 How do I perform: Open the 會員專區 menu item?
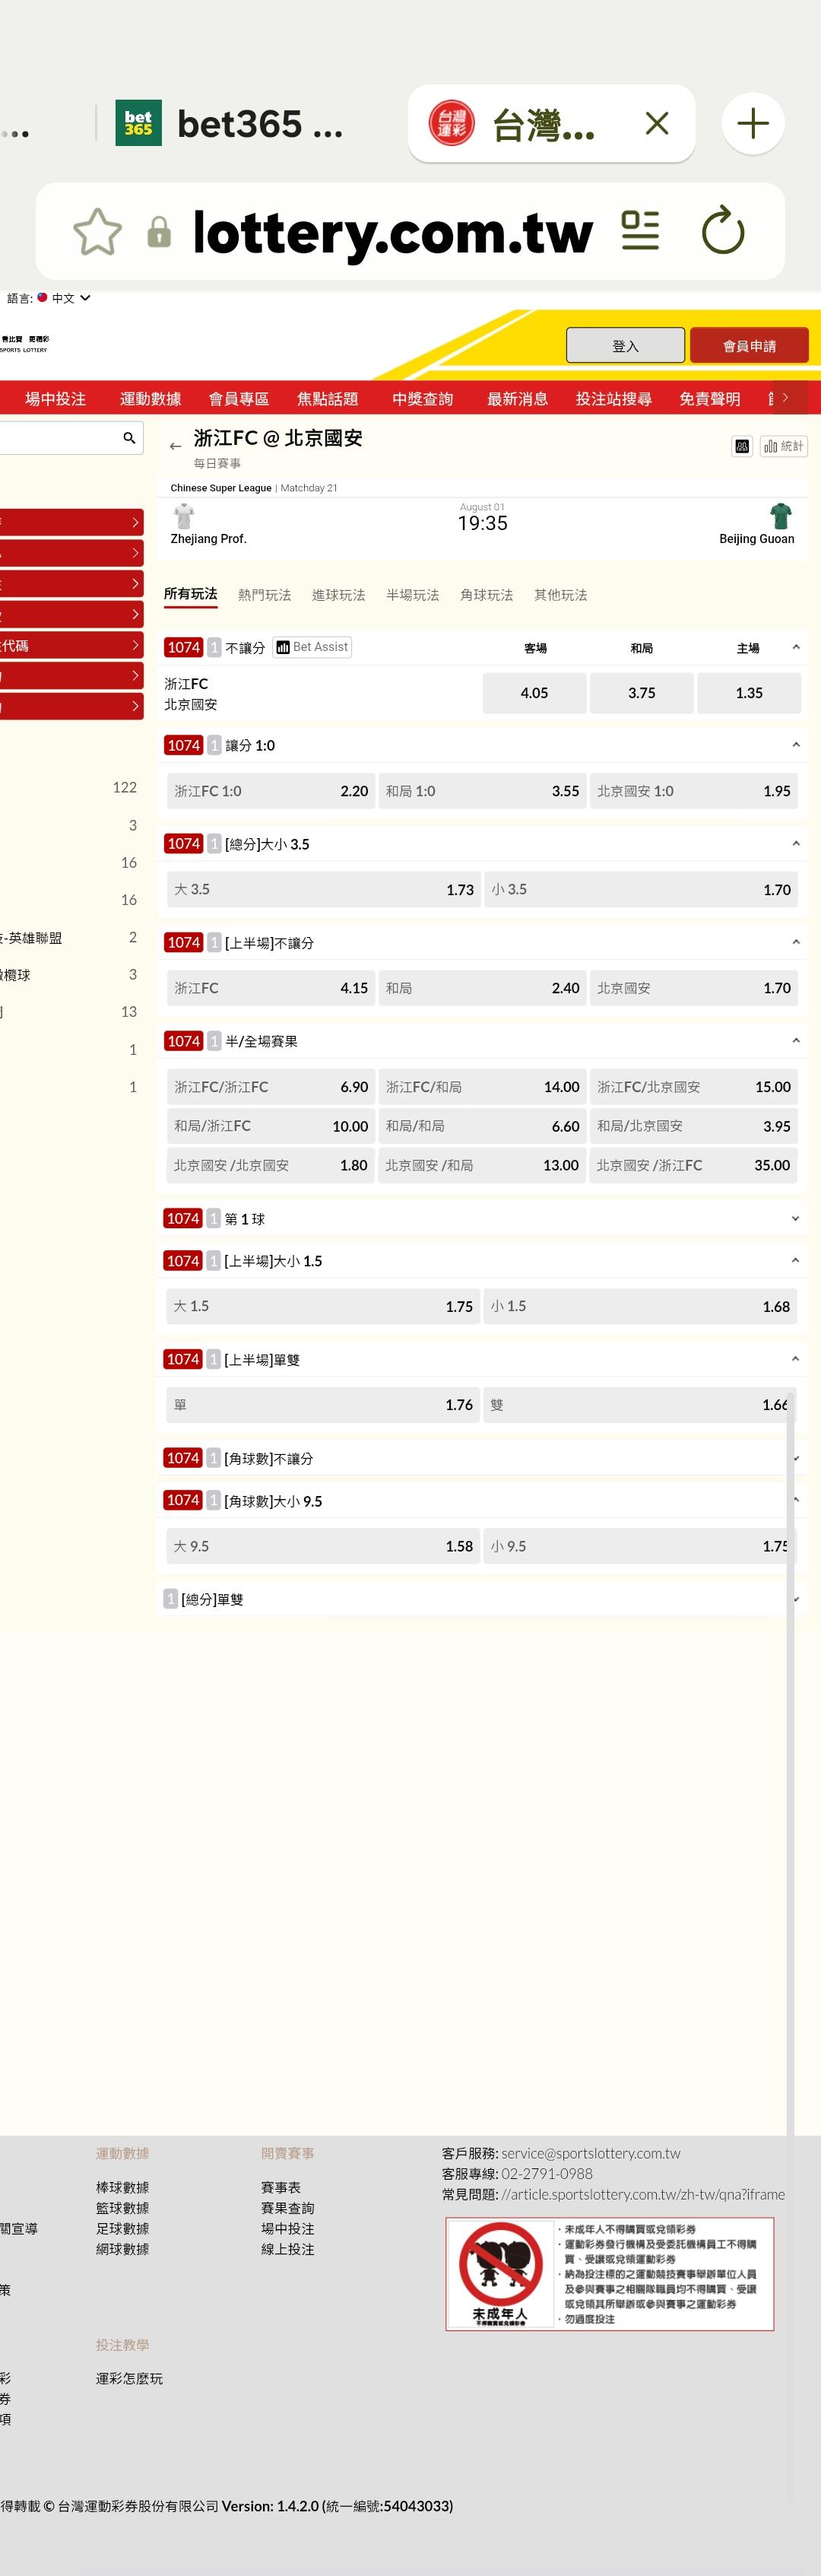pyautogui.click(x=238, y=398)
